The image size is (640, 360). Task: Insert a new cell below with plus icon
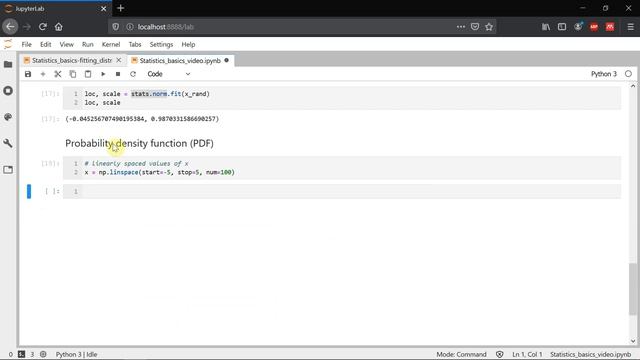[x=43, y=74]
